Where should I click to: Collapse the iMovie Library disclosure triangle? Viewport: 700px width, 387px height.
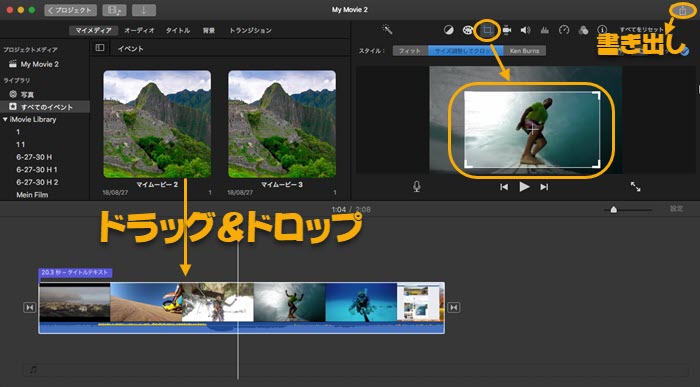tap(5, 120)
